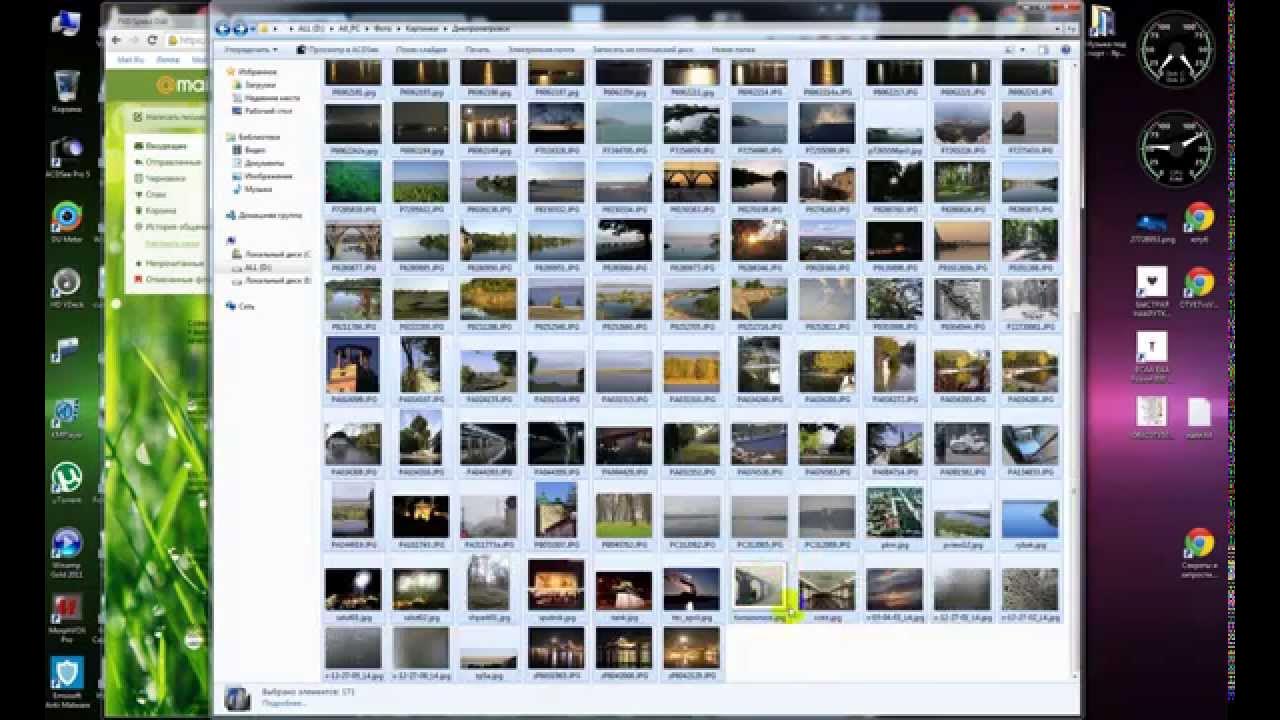
Task: Click Картинки in the address breadcrumb
Action: [420, 29]
